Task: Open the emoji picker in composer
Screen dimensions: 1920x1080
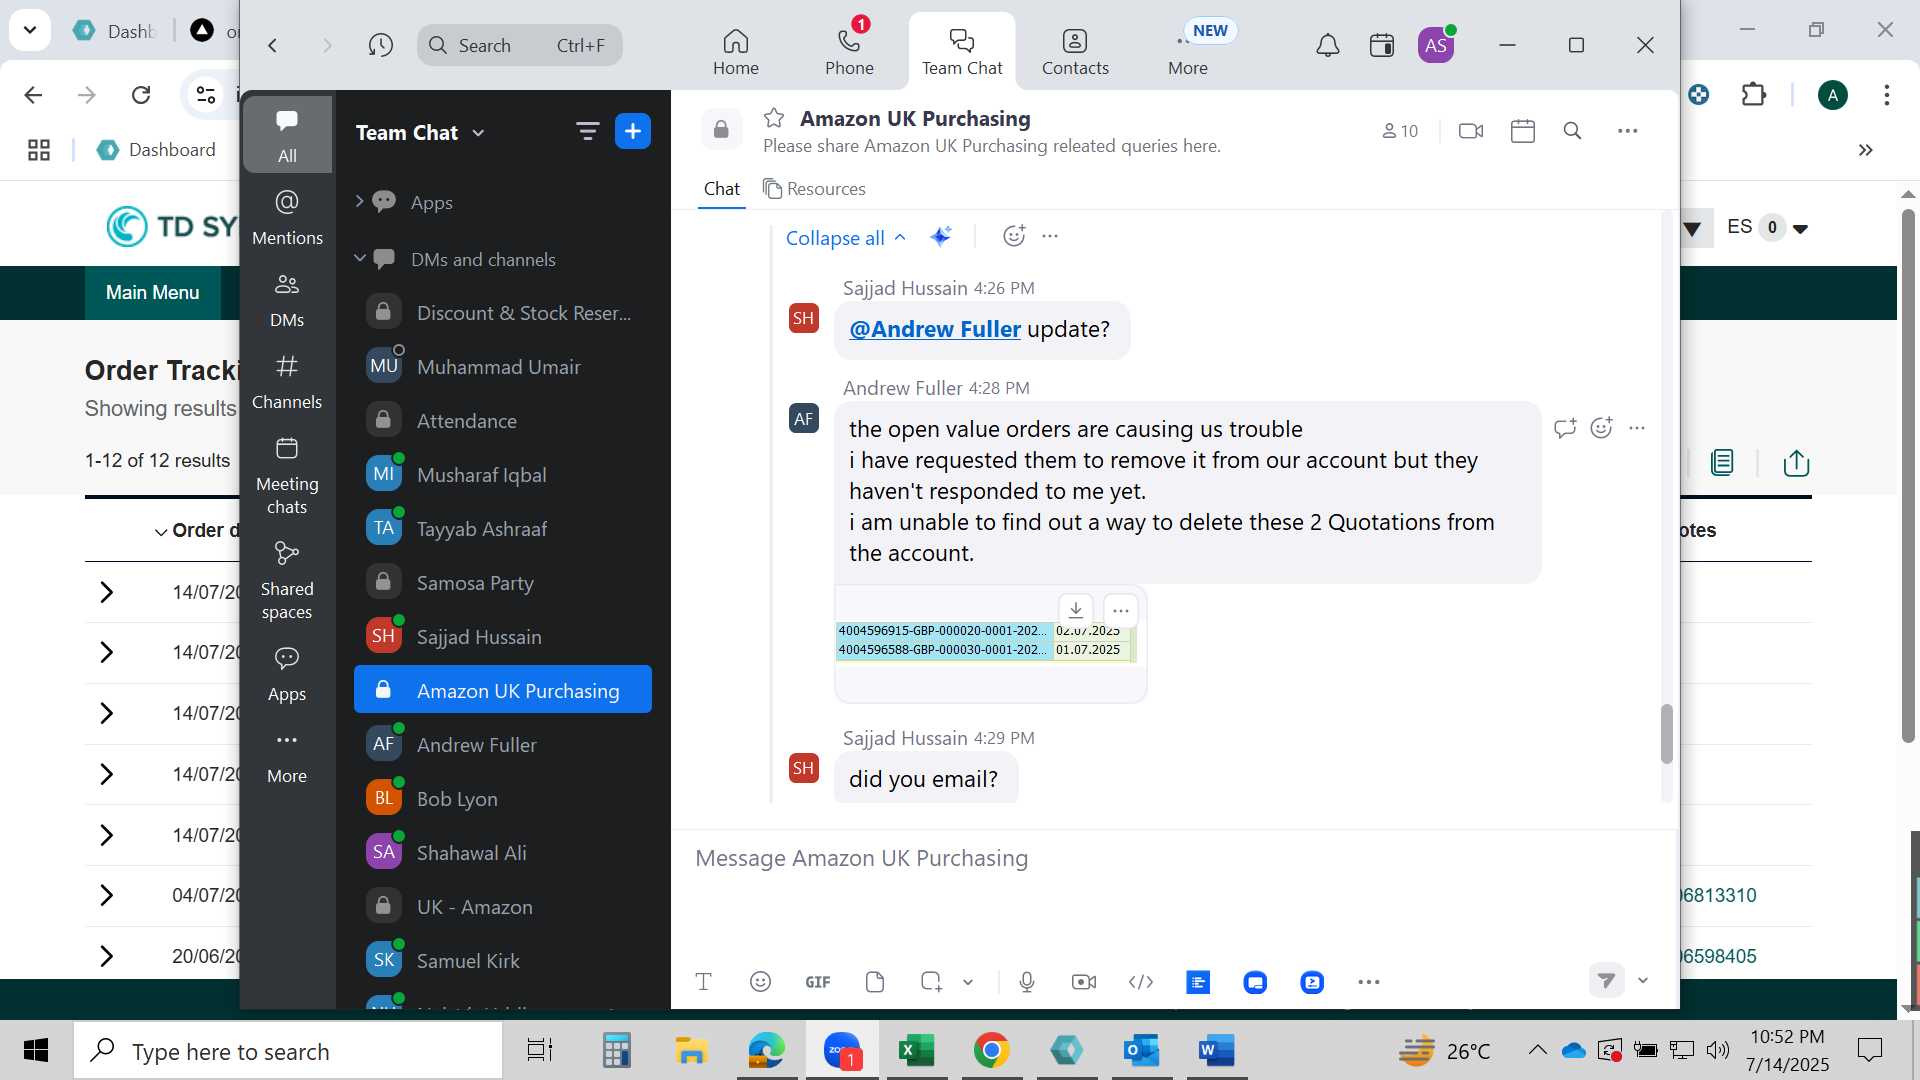Action: tap(761, 982)
